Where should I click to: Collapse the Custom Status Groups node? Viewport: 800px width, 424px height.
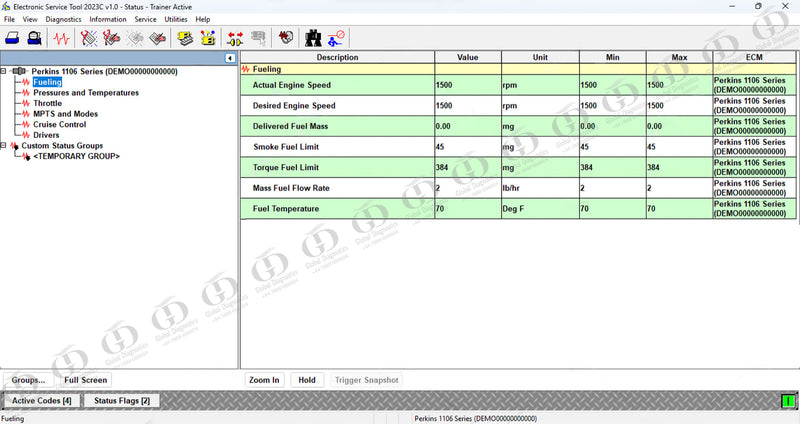pyautogui.click(x=4, y=145)
